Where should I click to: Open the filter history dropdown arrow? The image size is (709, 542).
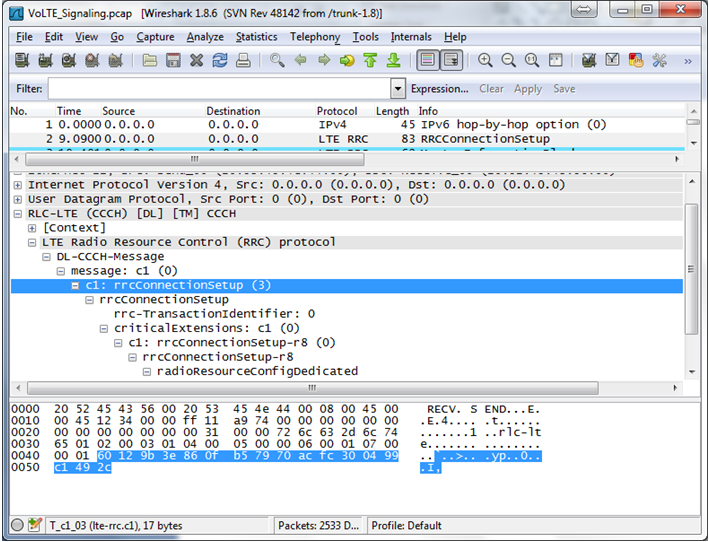[x=398, y=89]
